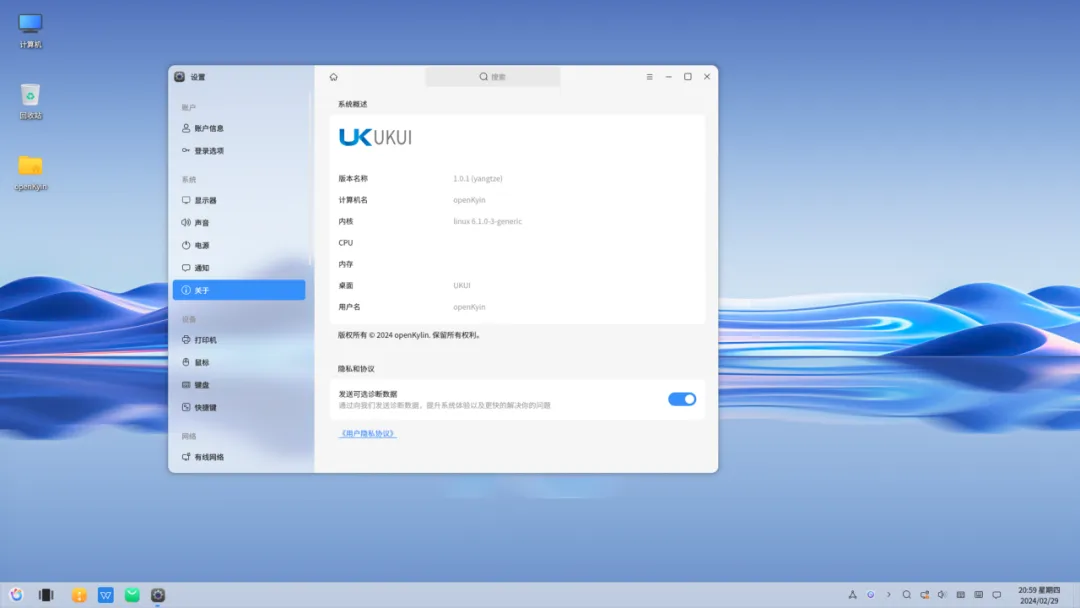Screen dimensions: 1080x608
Task: Click kernel value linux 6.1.0-3-generic
Action: pos(487,221)
